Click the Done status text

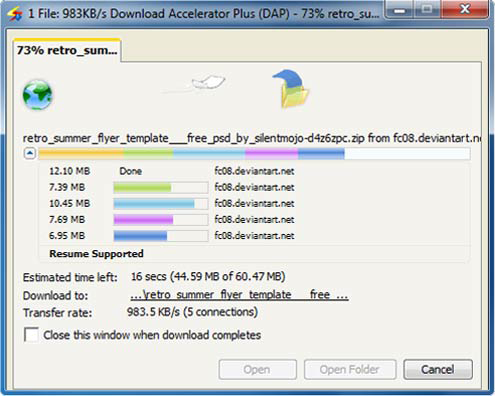(131, 171)
